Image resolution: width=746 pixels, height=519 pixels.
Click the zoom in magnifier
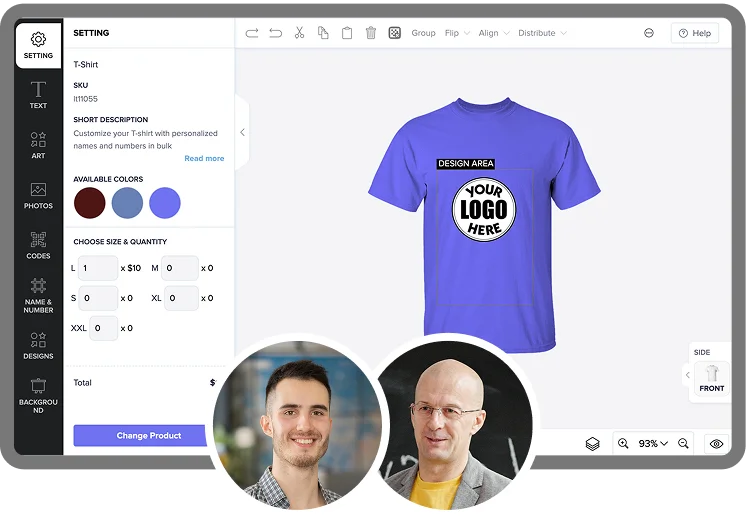(623, 443)
